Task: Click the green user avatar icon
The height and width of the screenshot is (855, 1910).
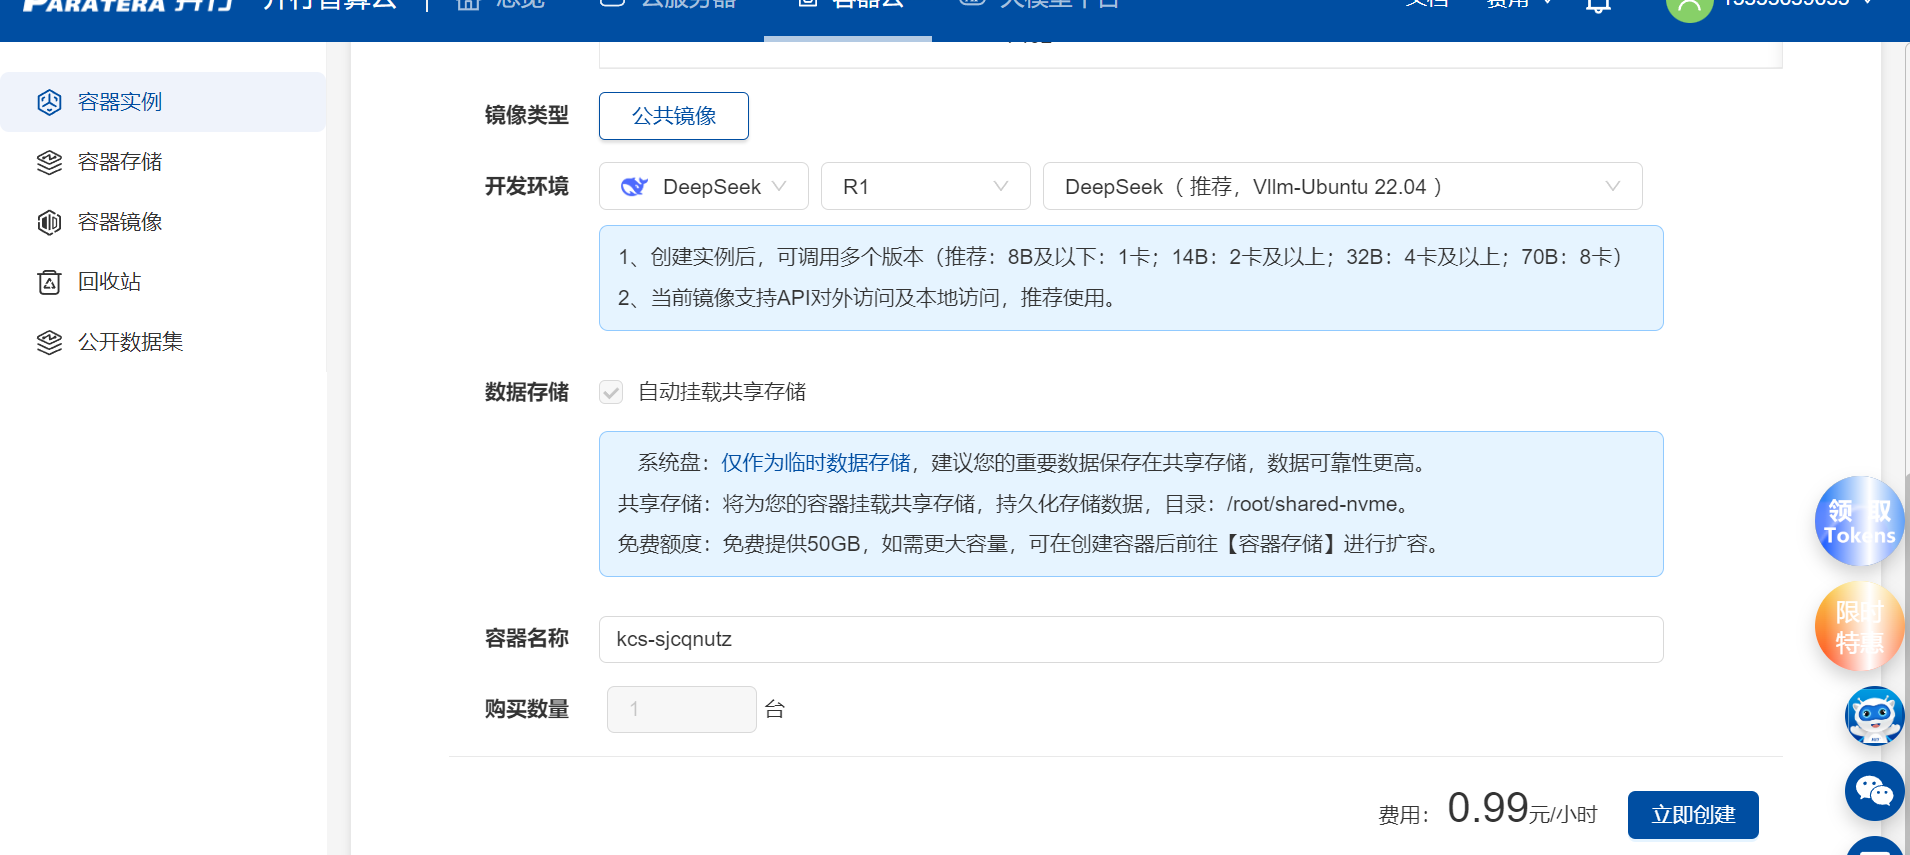Action: [x=1689, y=6]
